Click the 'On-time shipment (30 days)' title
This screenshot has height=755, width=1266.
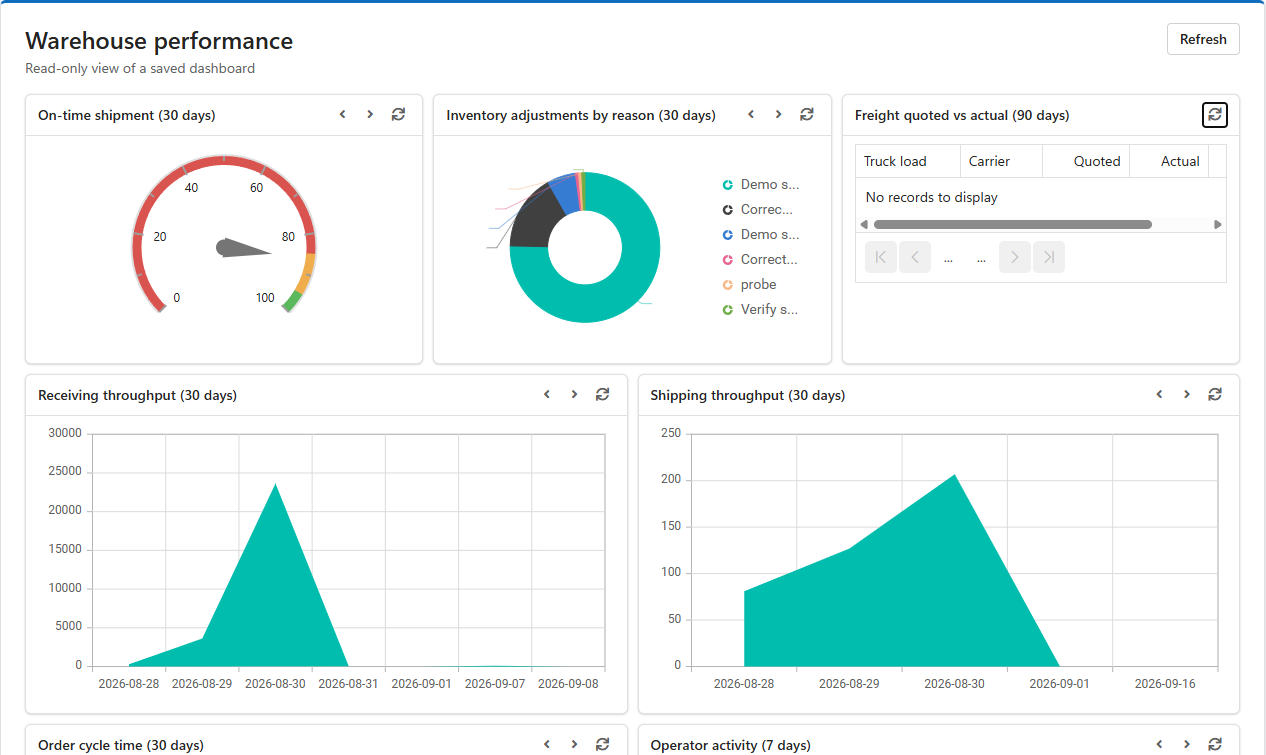click(x=127, y=115)
